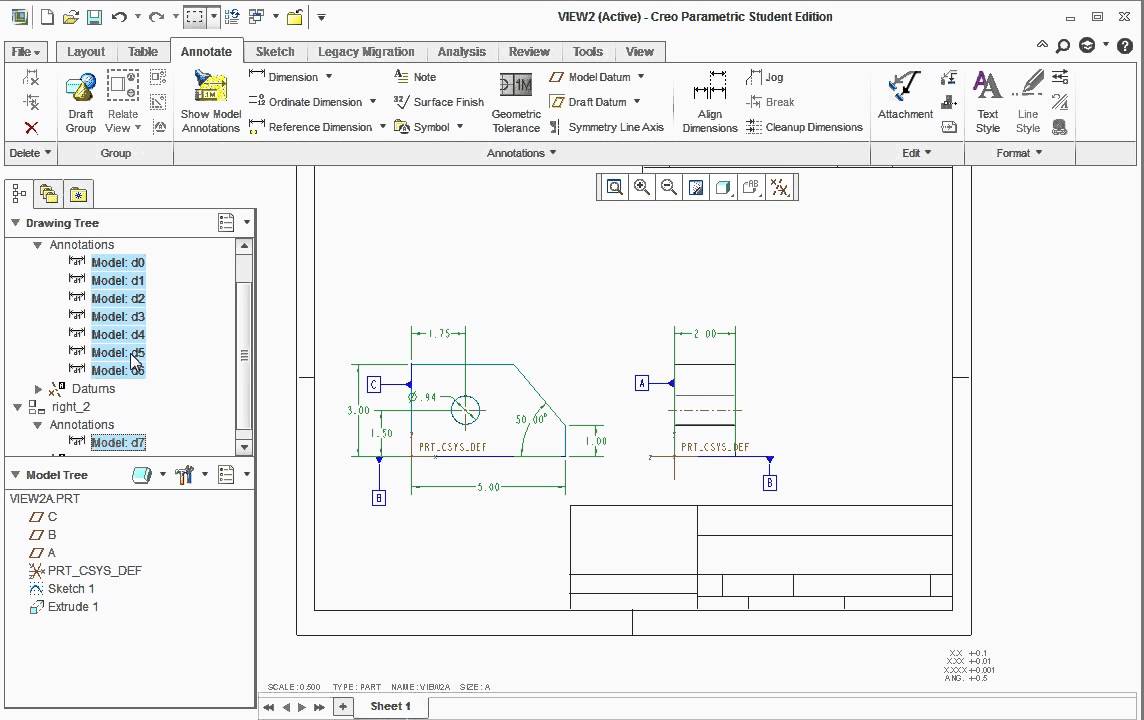The image size is (1144, 720).
Task: Expand the Annotations group dropdown
Action: pos(522,152)
